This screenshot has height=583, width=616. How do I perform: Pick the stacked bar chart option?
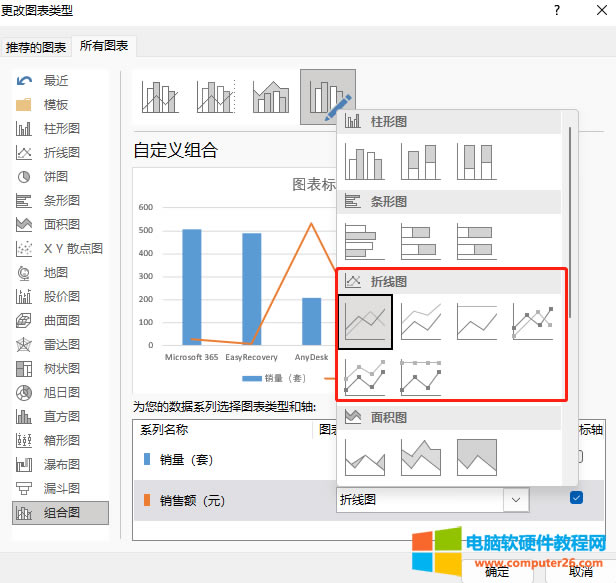(x=420, y=241)
